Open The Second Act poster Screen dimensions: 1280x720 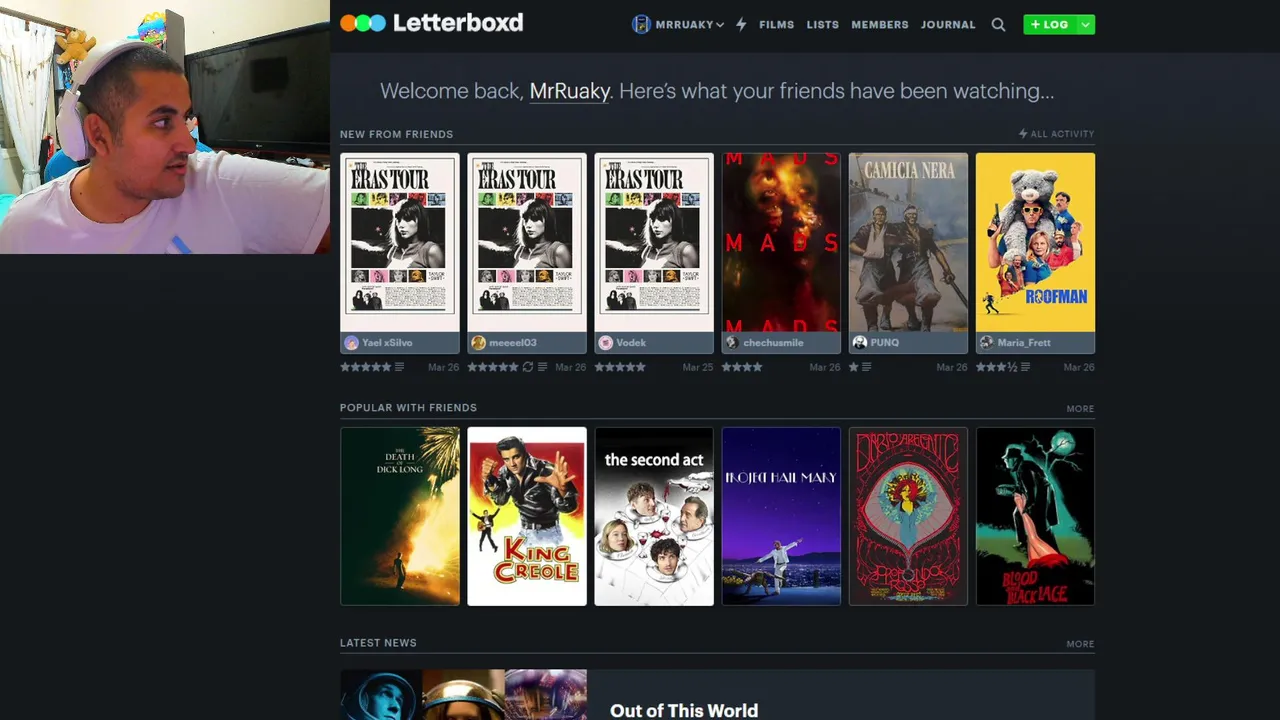(x=654, y=516)
